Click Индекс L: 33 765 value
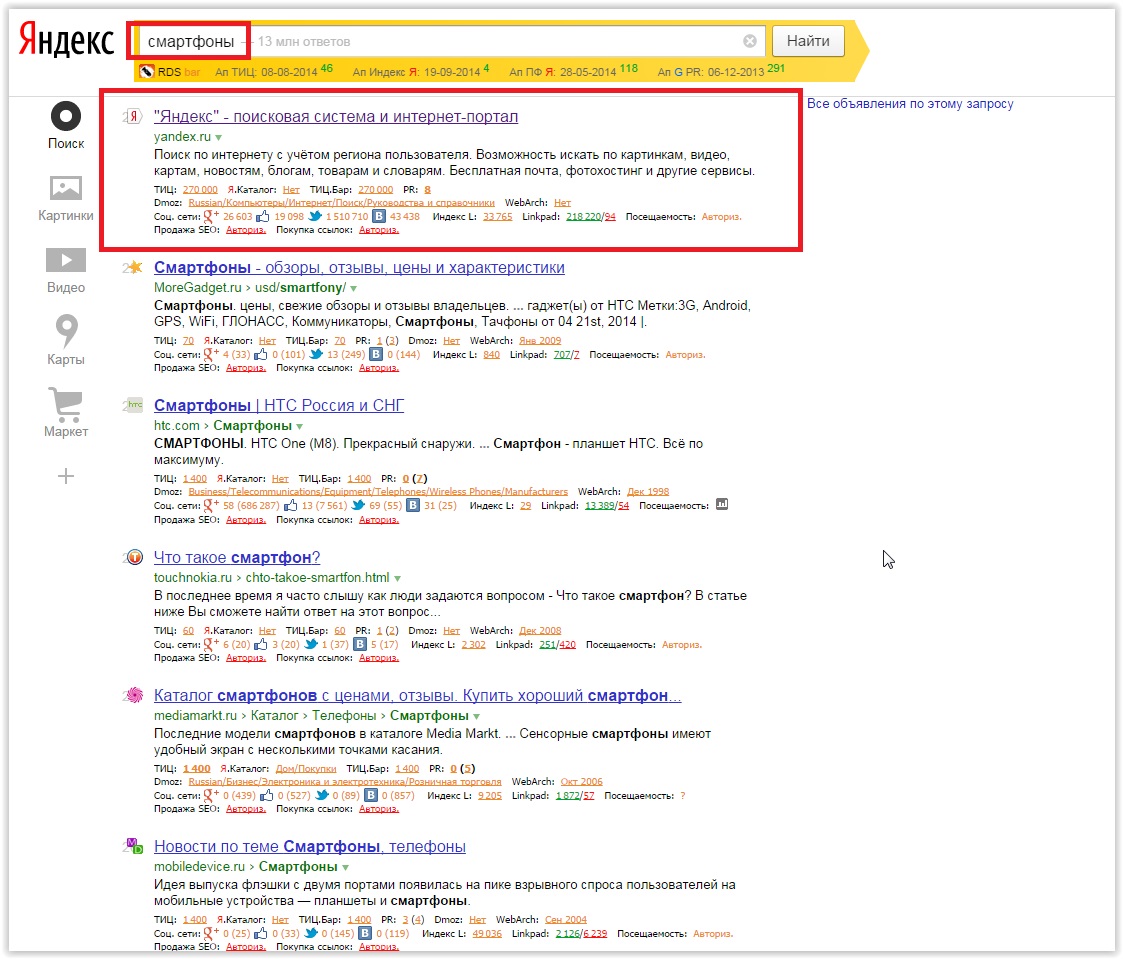The width and height of the screenshot is (1123, 959). pyautogui.click(x=497, y=216)
